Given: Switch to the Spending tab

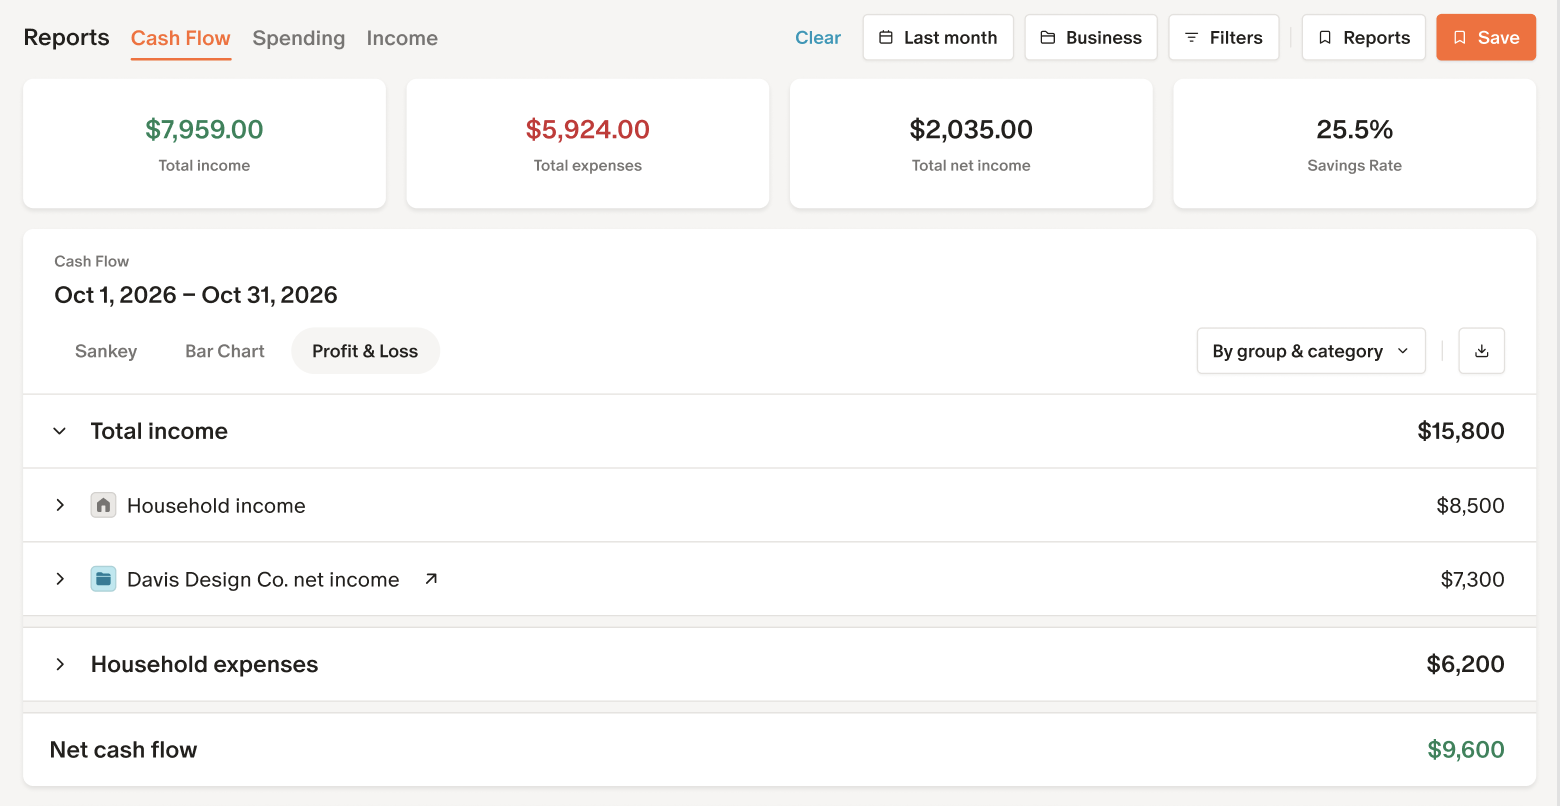Looking at the screenshot, I should click(x=298, y=38).
